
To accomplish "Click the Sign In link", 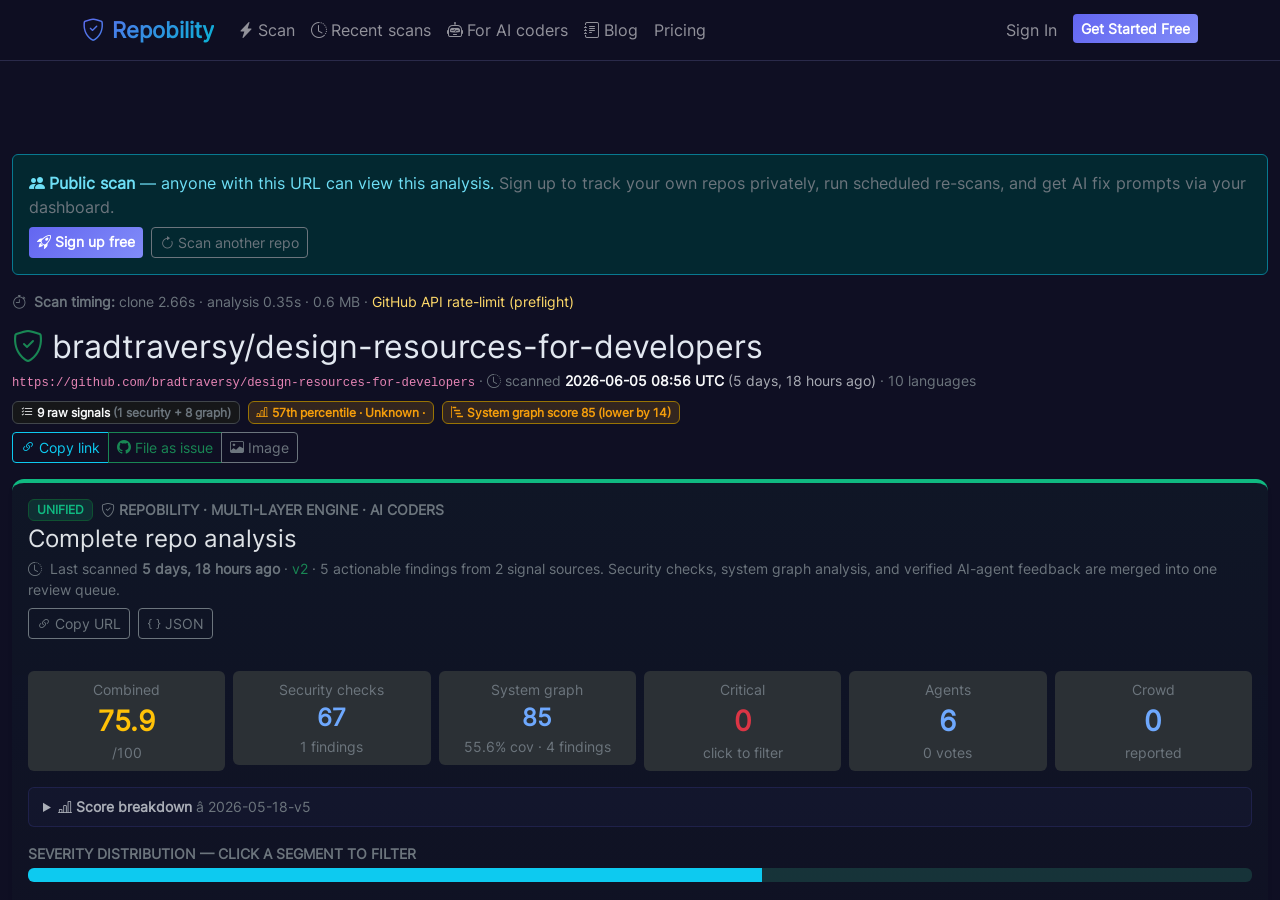I will tap(1031, 30).
